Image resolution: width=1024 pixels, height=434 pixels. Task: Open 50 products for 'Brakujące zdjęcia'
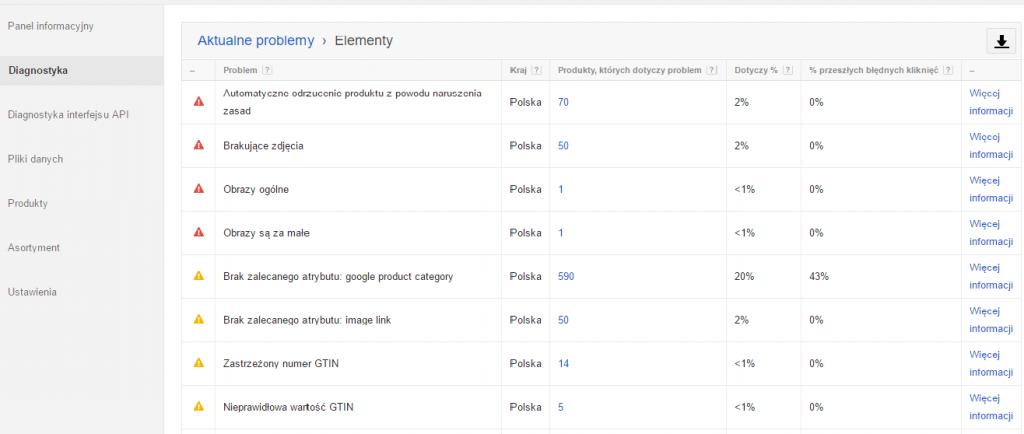click(563, 146)
